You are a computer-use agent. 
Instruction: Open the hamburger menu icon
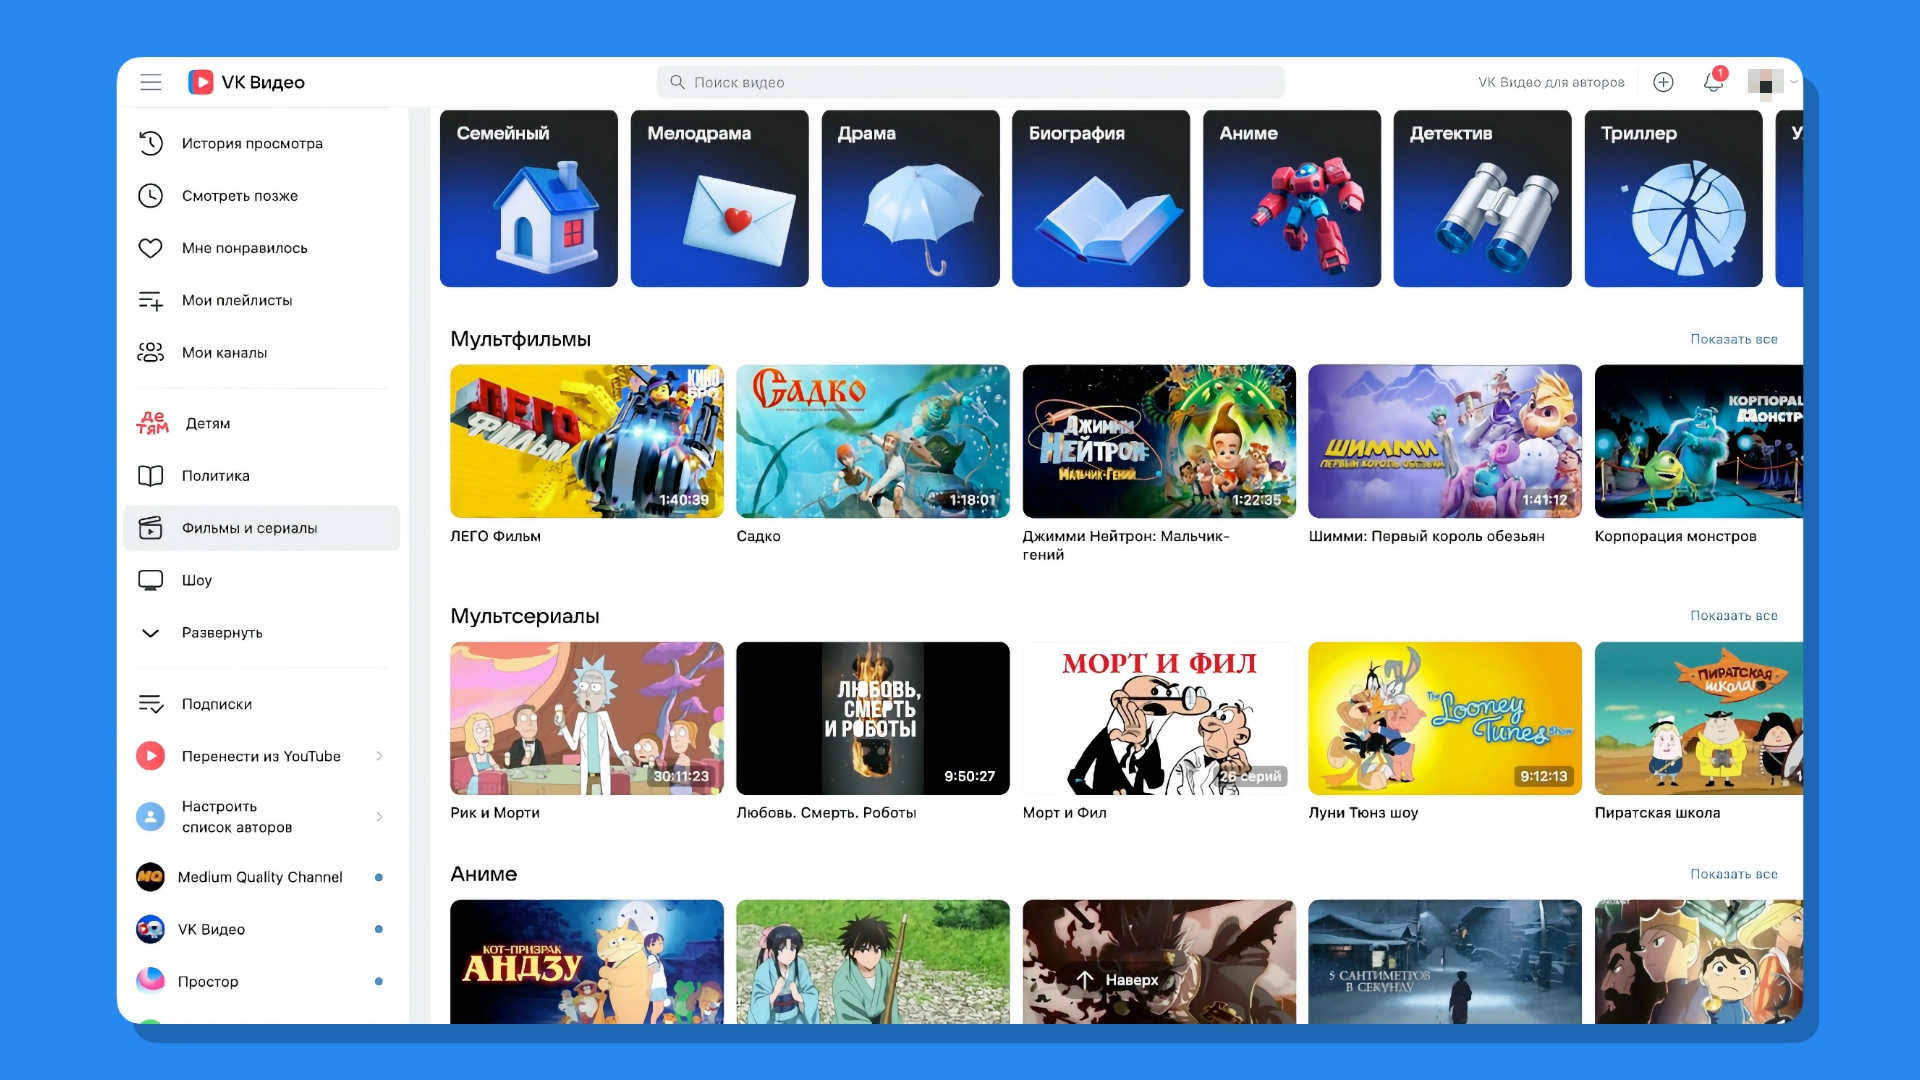coord(151,82)
